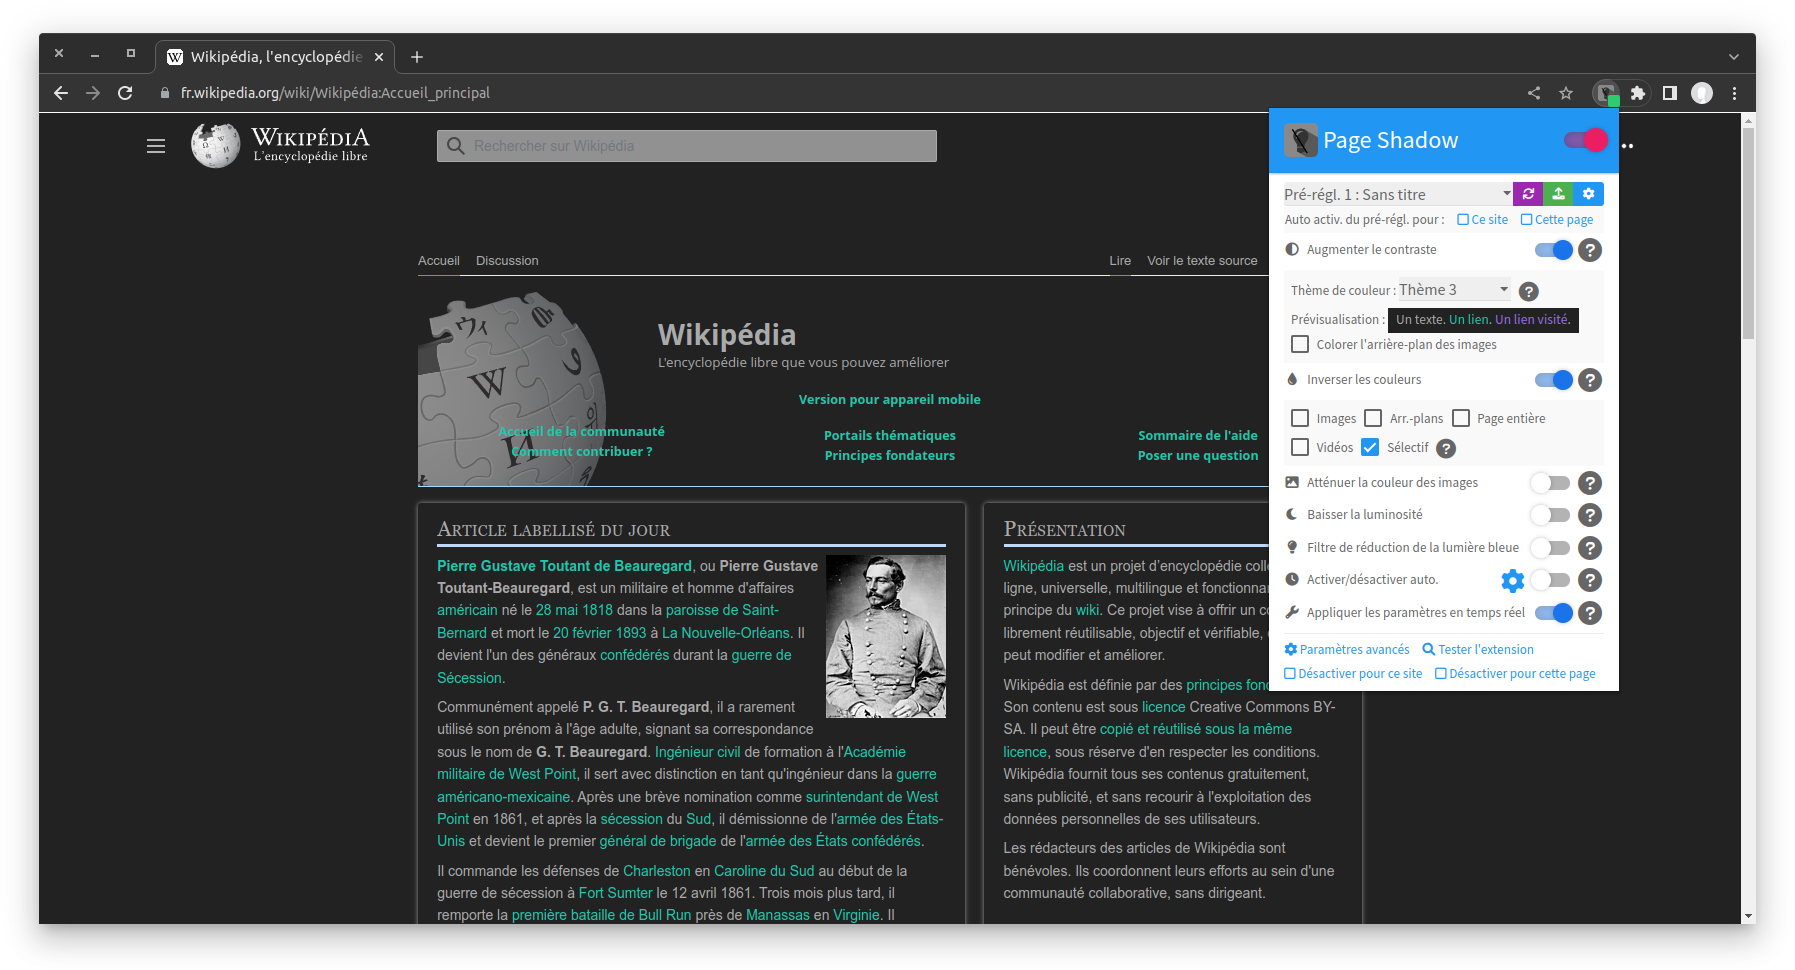Go forward in browser history

tap(93, 93)
